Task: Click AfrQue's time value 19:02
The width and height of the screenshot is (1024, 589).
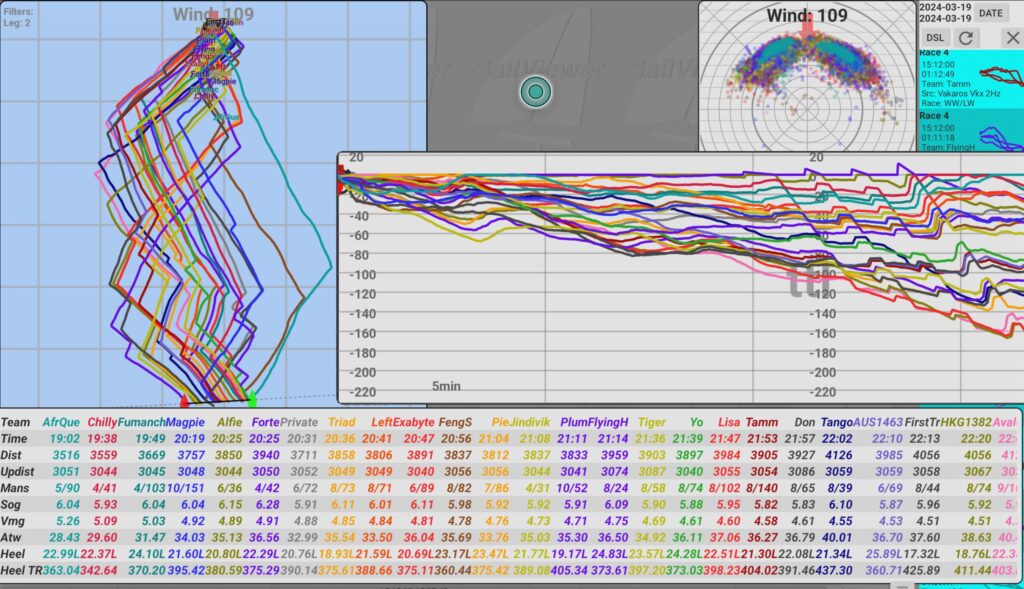Action: [65, 439]
